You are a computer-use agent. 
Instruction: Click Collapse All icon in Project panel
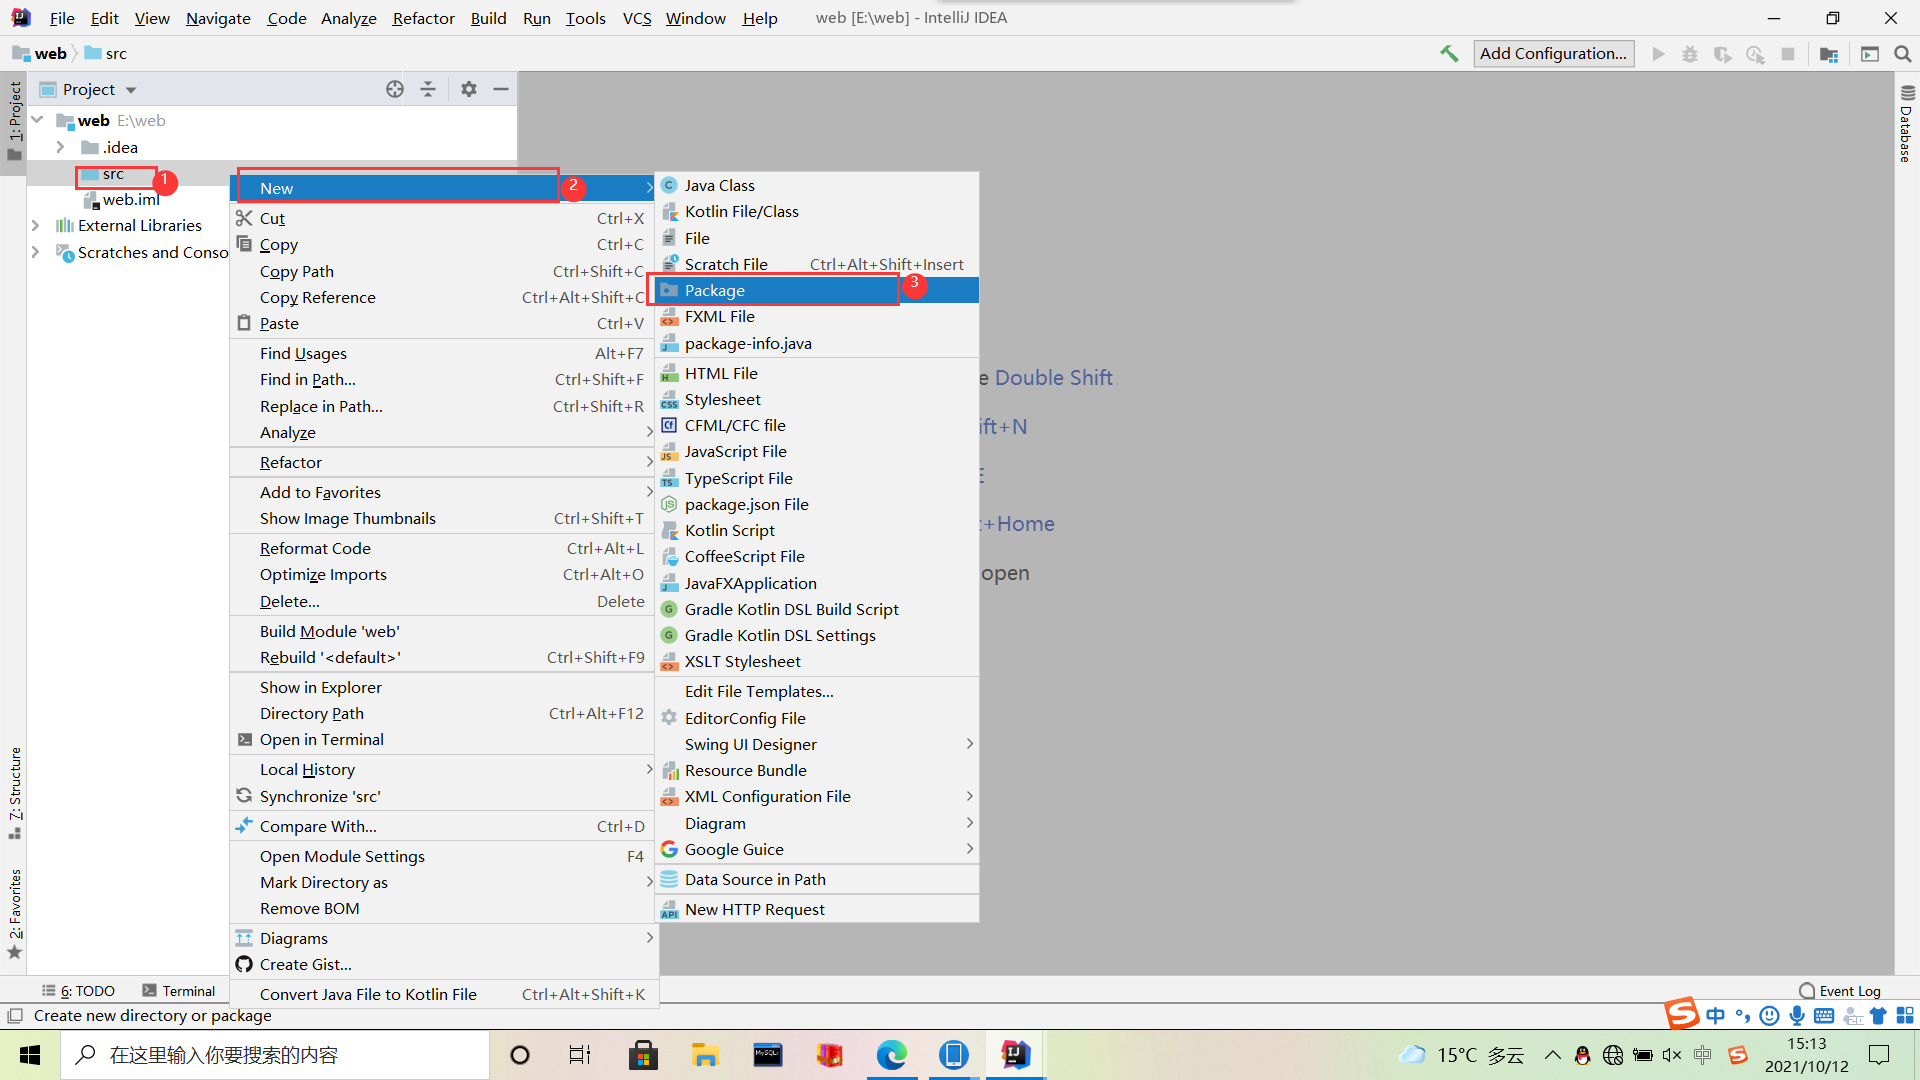(x=428, y=89)
